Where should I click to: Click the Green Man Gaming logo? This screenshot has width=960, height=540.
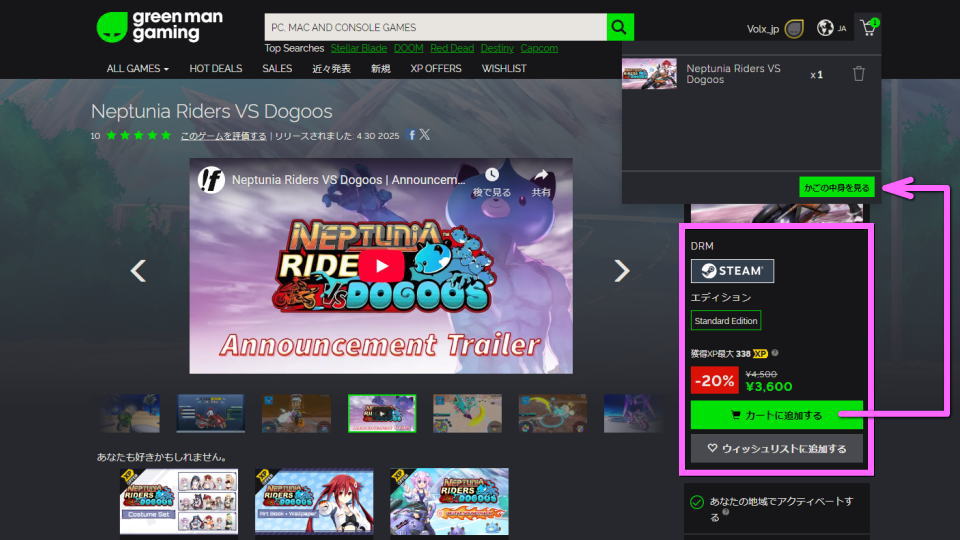point(160,27)
